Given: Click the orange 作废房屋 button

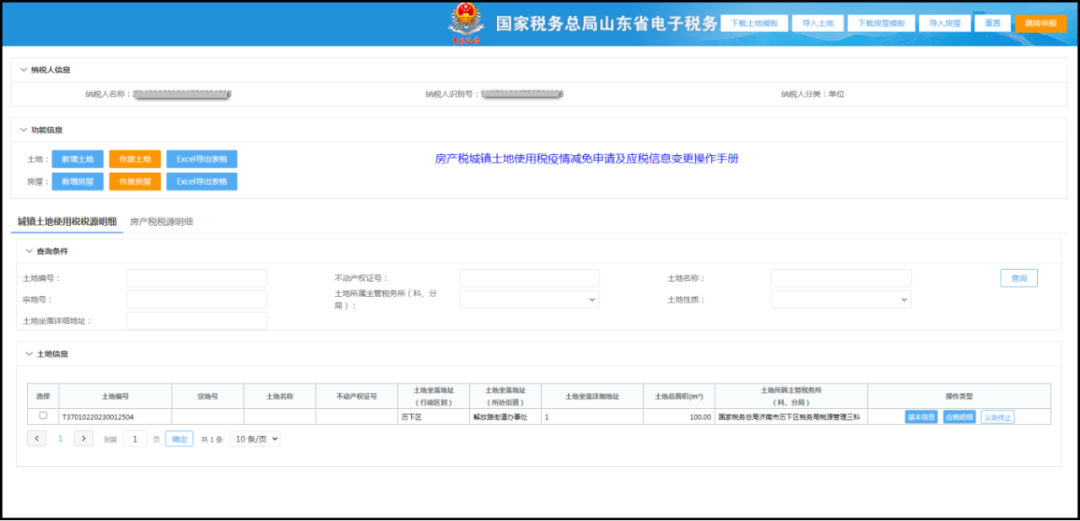Looking at the screenshot, I should [x=134, y=182].
